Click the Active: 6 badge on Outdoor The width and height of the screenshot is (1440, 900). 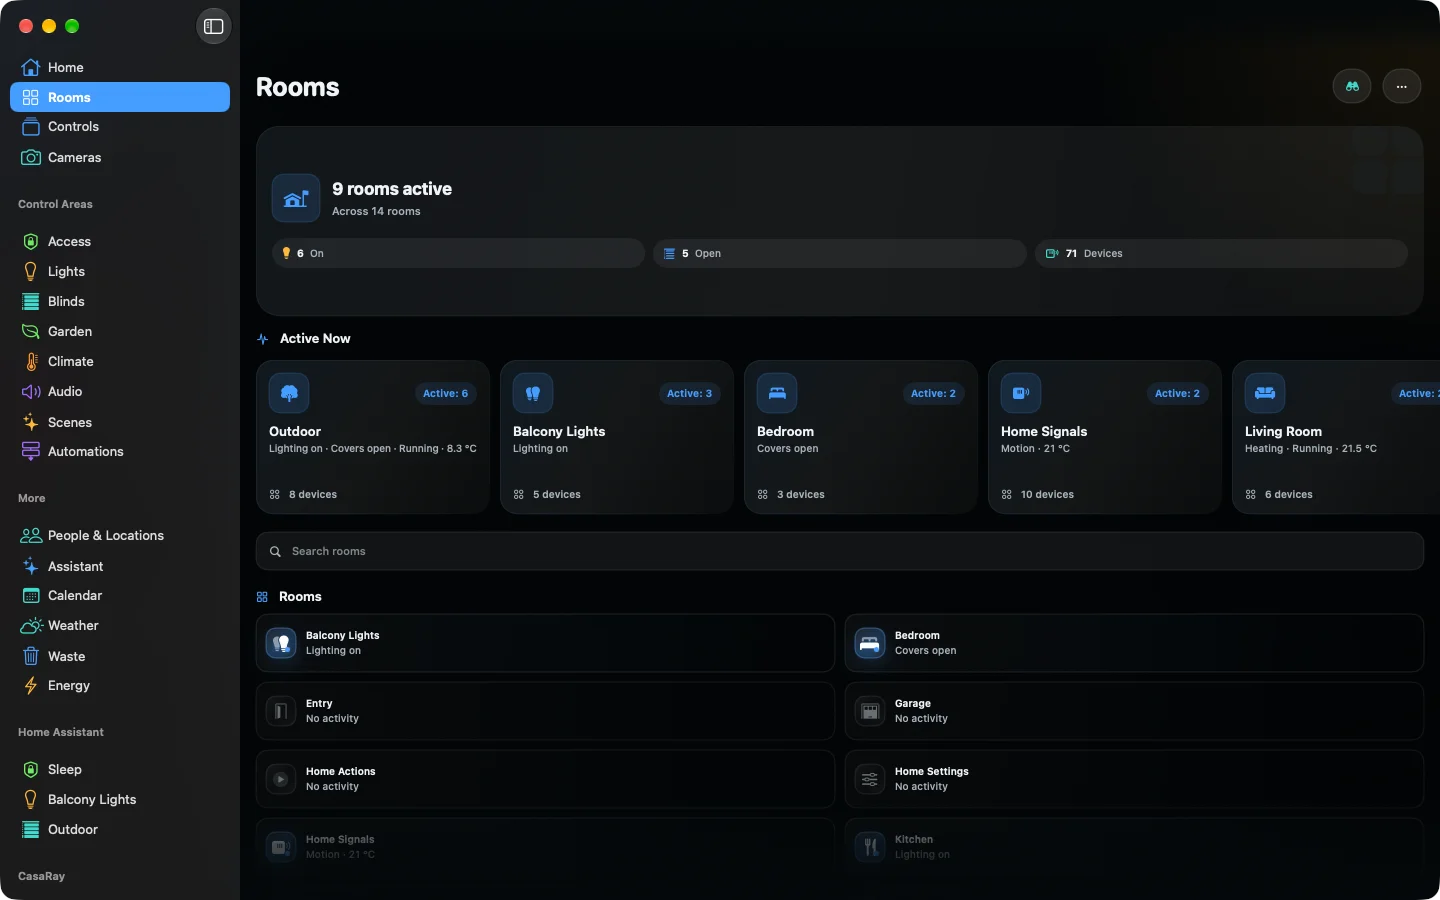[445, 393]
